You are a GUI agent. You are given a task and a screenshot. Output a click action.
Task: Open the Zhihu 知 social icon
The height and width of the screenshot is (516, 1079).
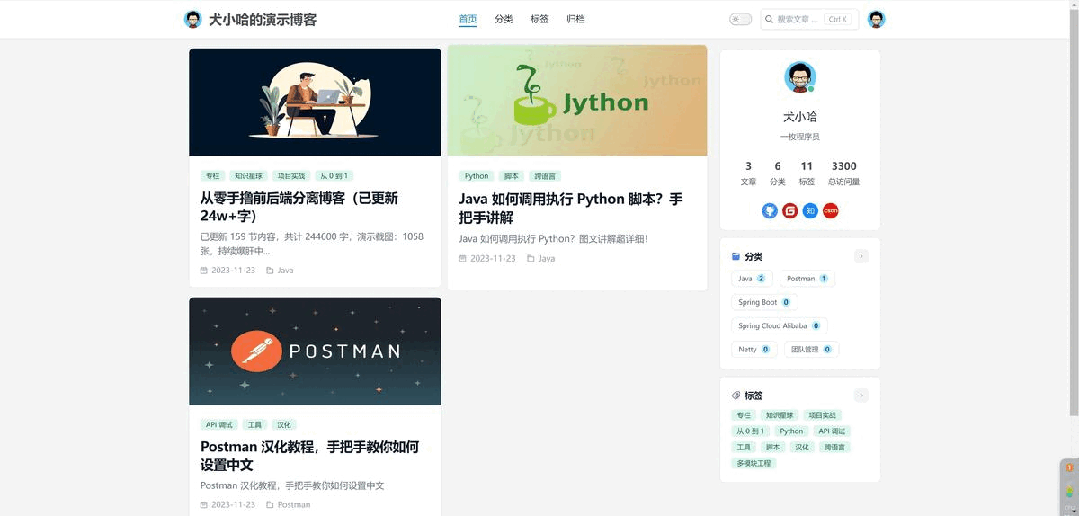pos(811,211)
